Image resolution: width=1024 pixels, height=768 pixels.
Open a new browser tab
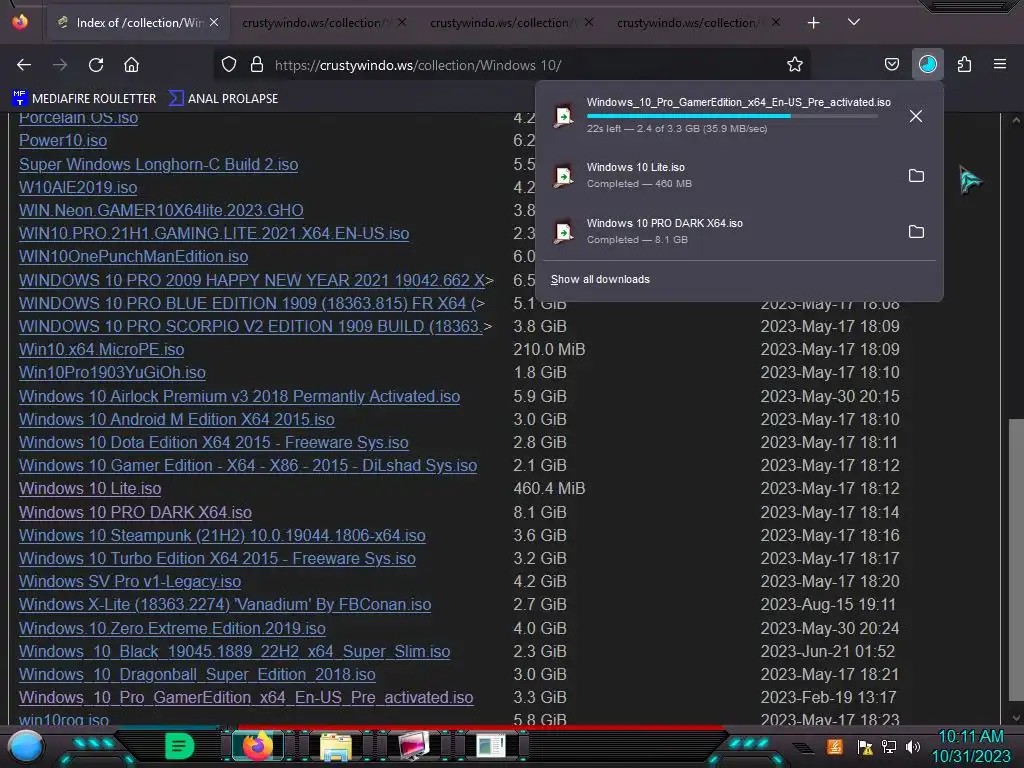tap(813, 23)
